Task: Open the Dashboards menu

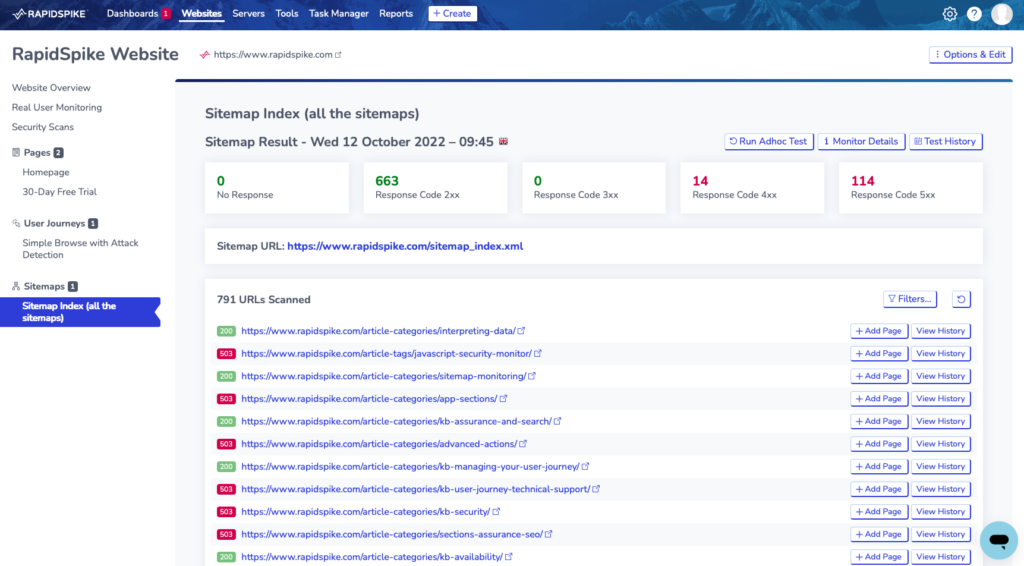Action: tap(132, 14)
